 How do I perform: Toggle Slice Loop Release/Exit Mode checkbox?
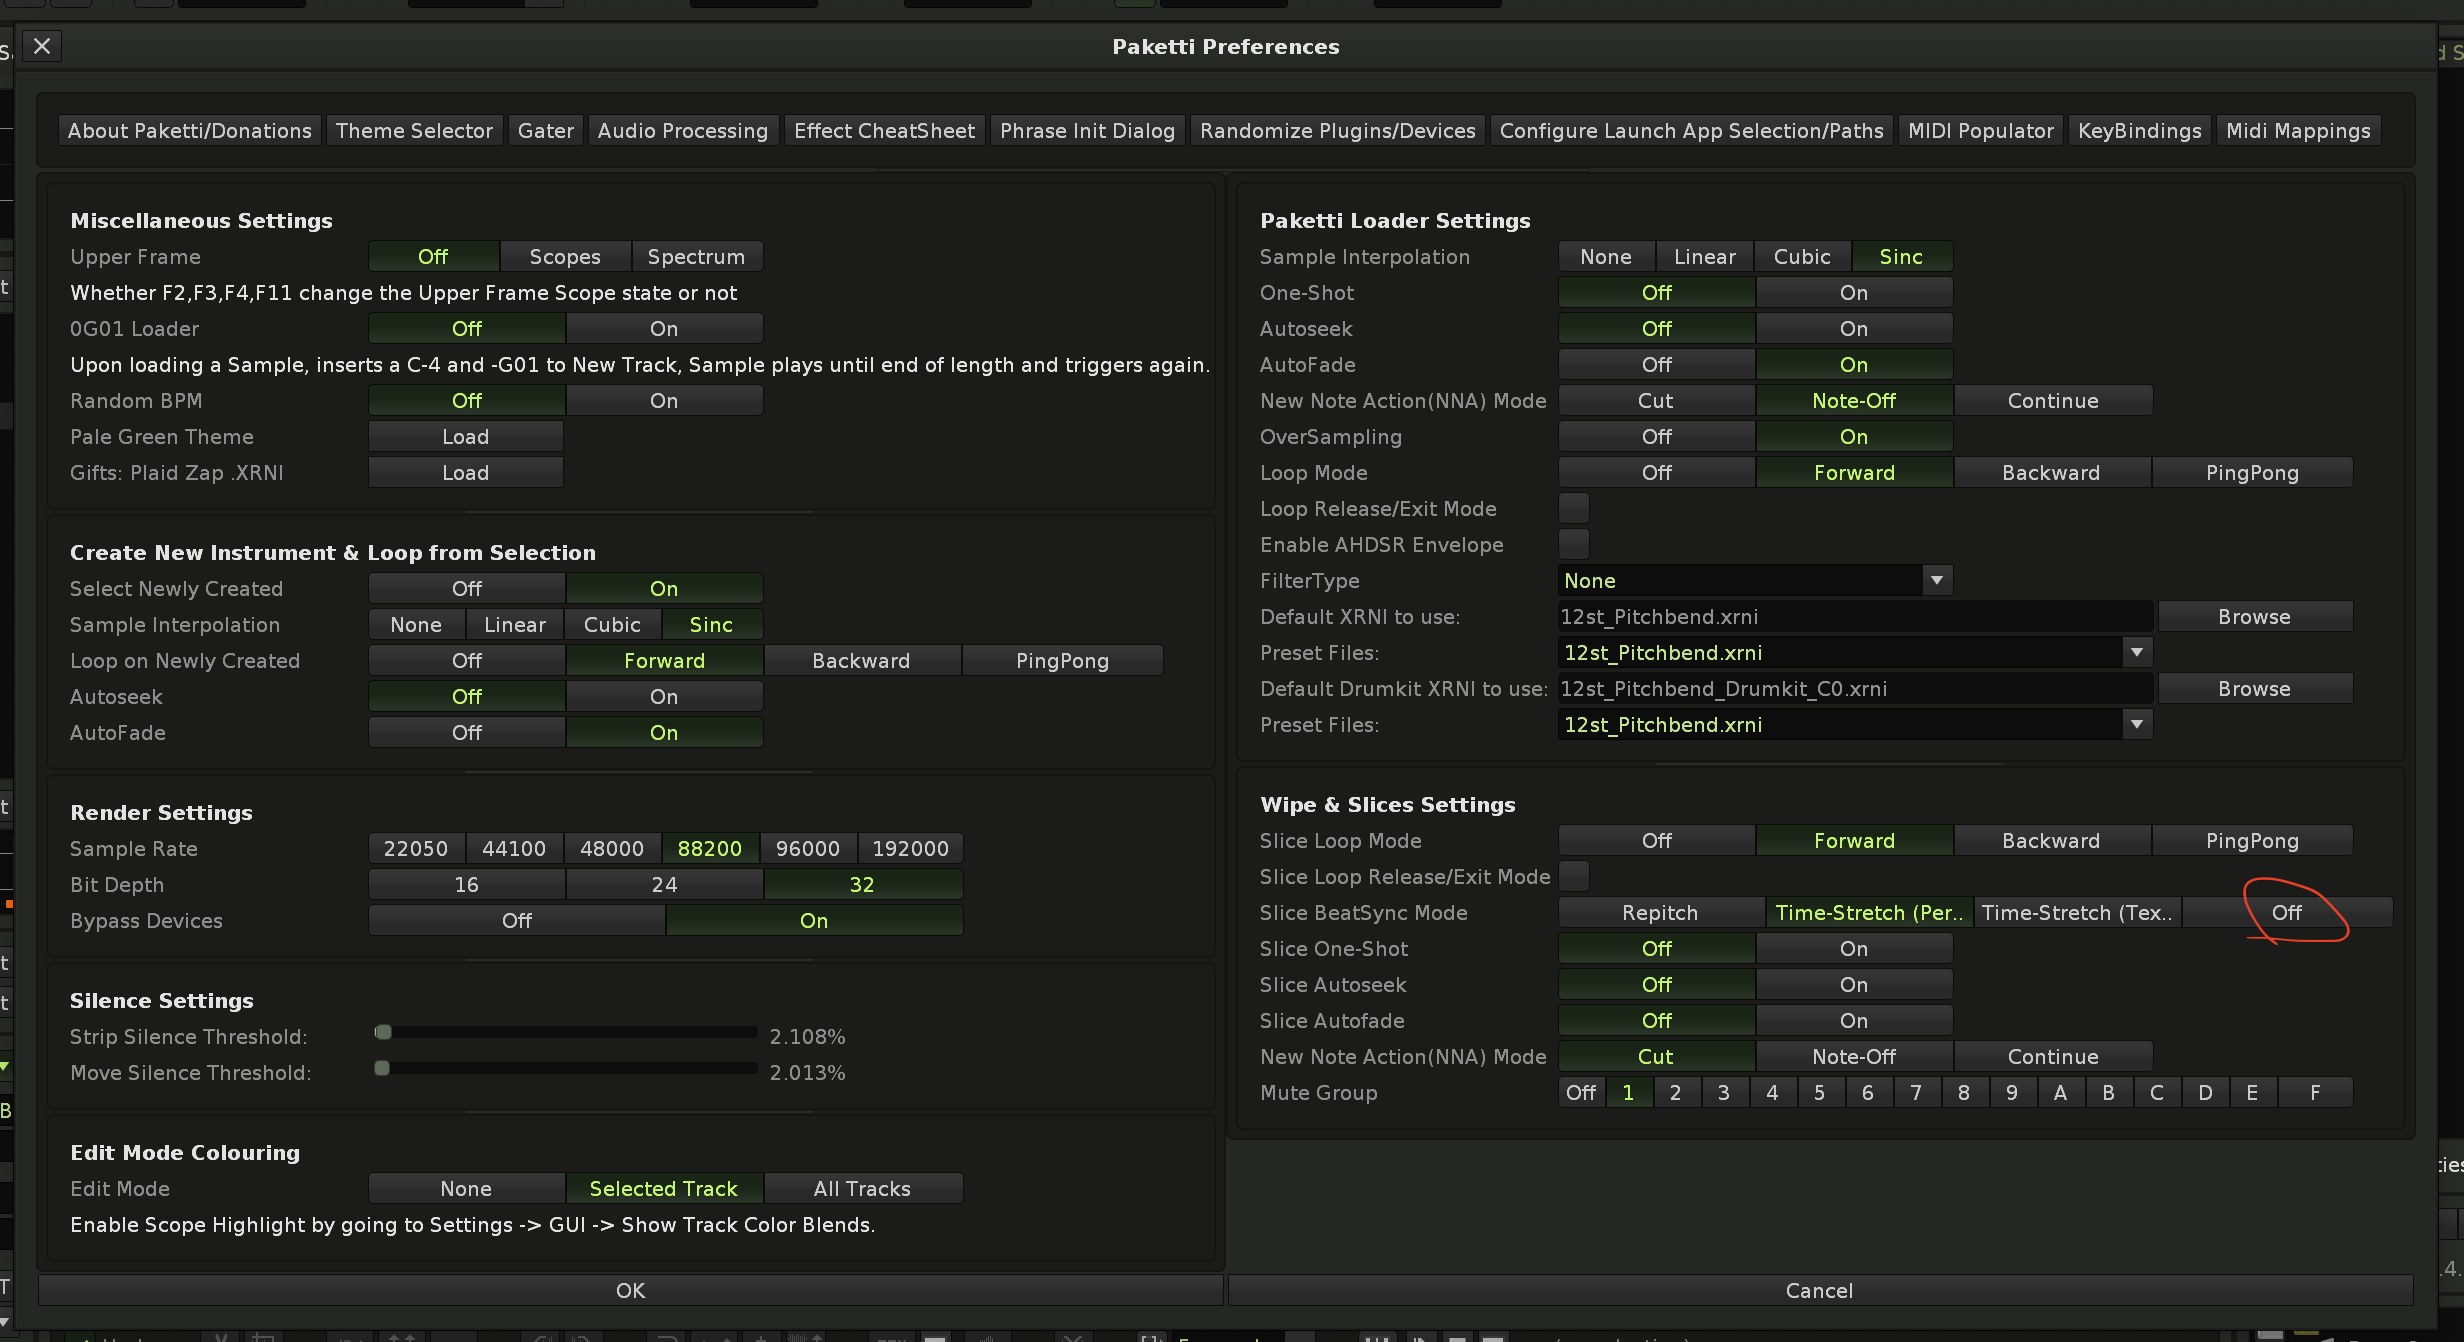coord(1574,877)
